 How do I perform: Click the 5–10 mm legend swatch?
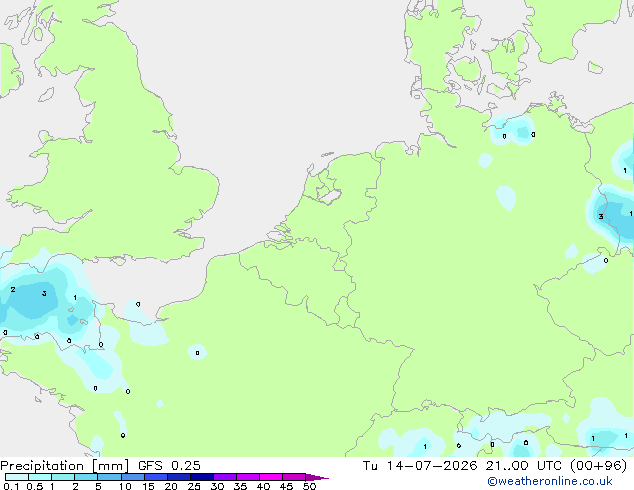tap(109, 477)
